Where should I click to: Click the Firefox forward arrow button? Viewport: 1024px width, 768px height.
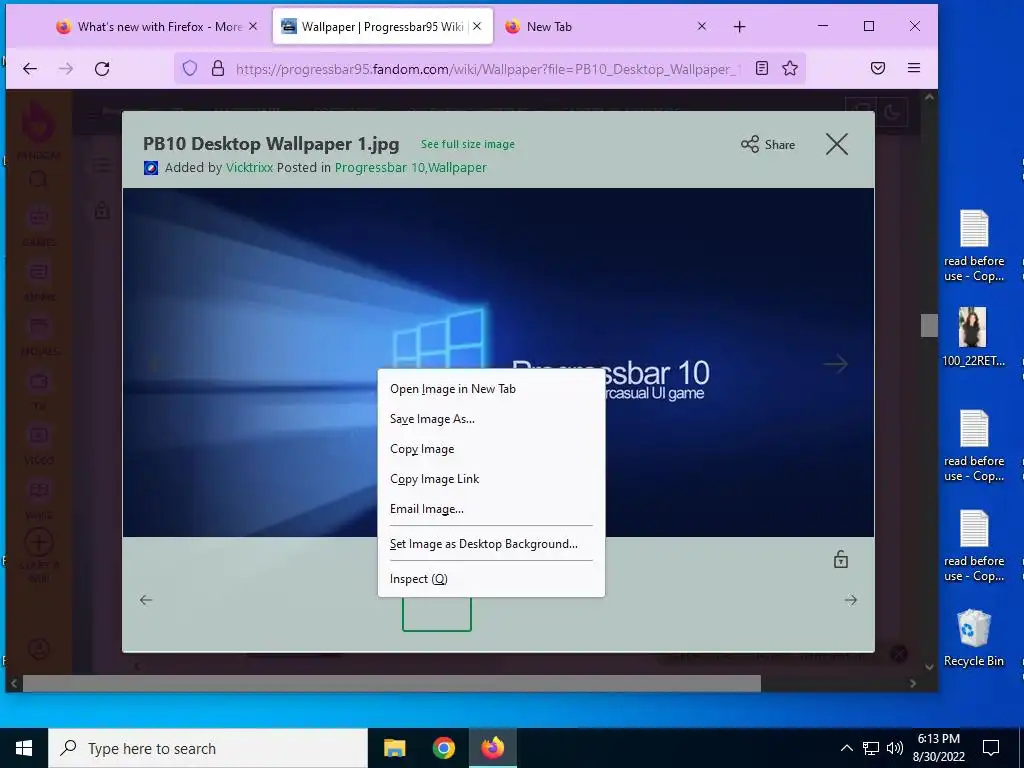click(66, 69)
